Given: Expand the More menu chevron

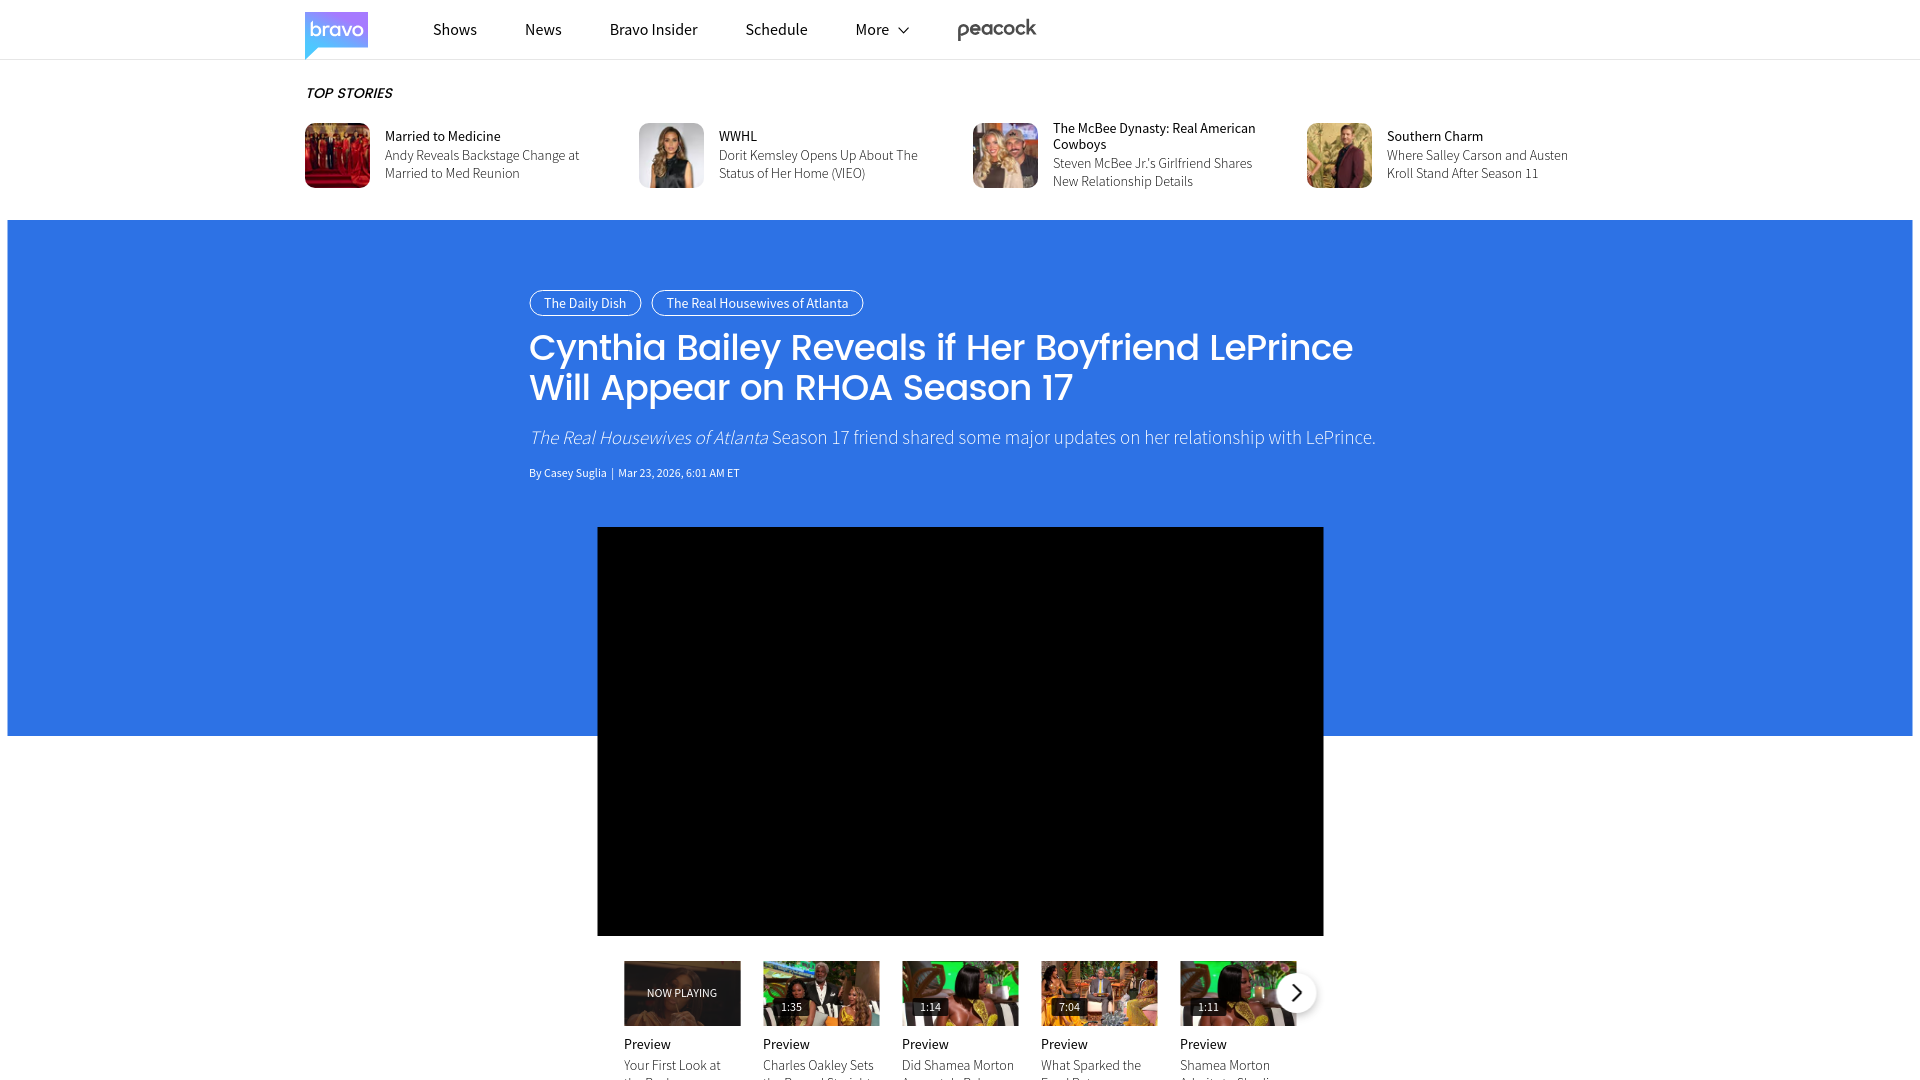Looking at the screenshot, I should coord(904,30).
